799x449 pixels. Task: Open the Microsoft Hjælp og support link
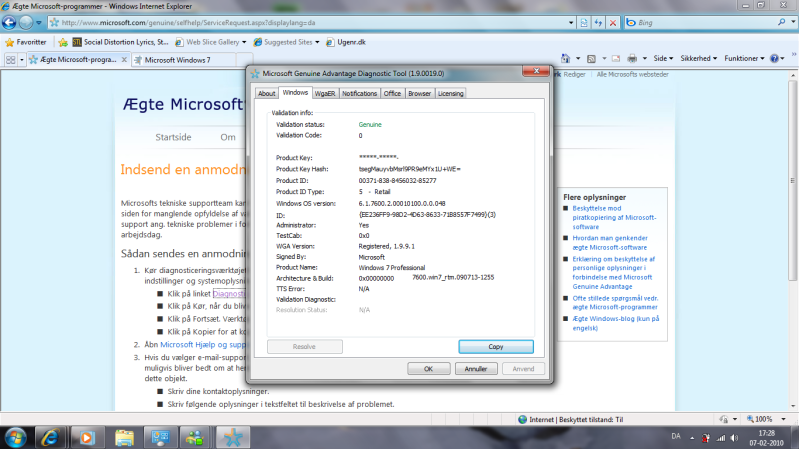tap(203, 345)
